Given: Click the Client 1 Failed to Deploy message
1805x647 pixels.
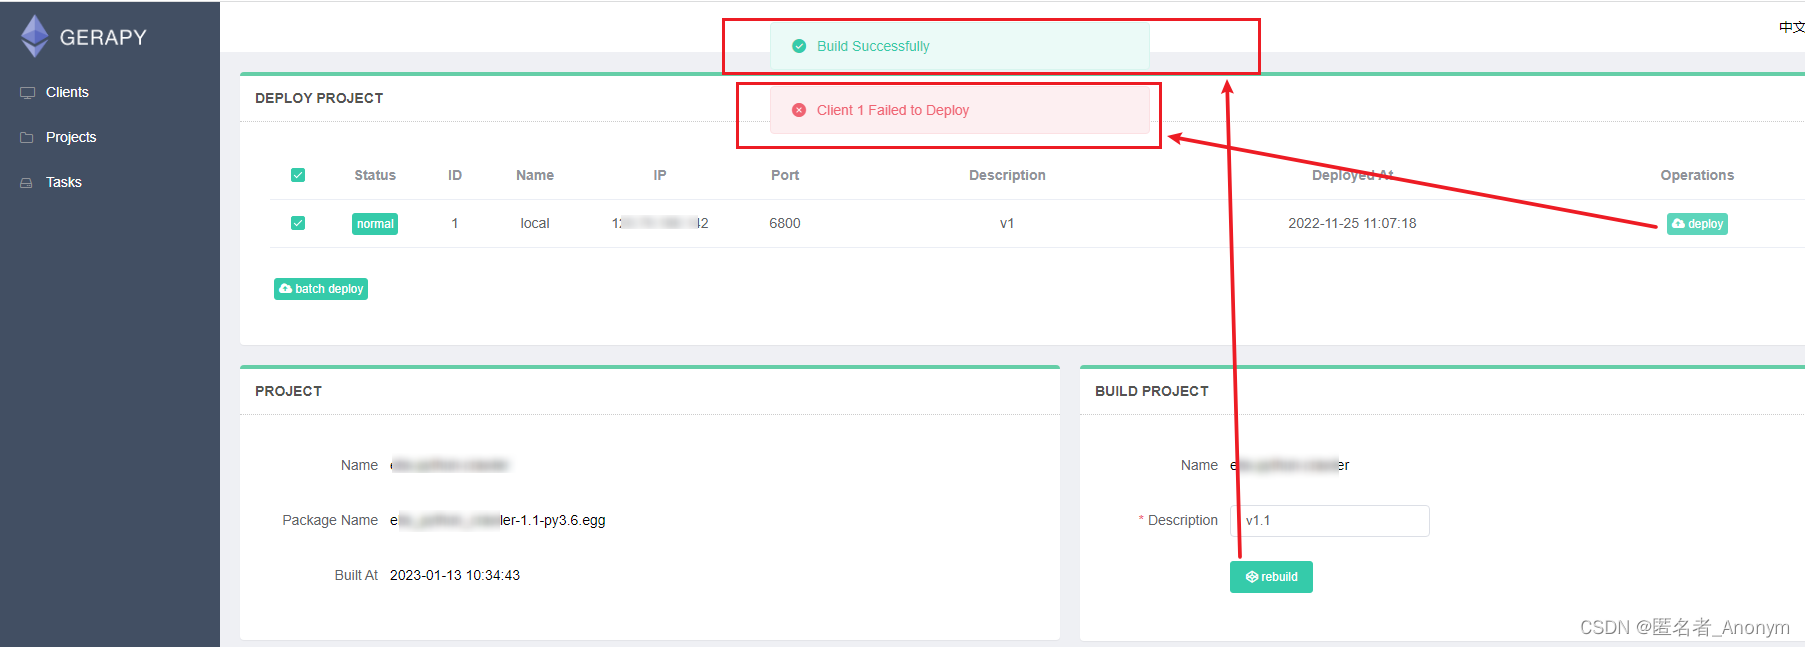Looking at the screenshot, I should tap(892, 110).
